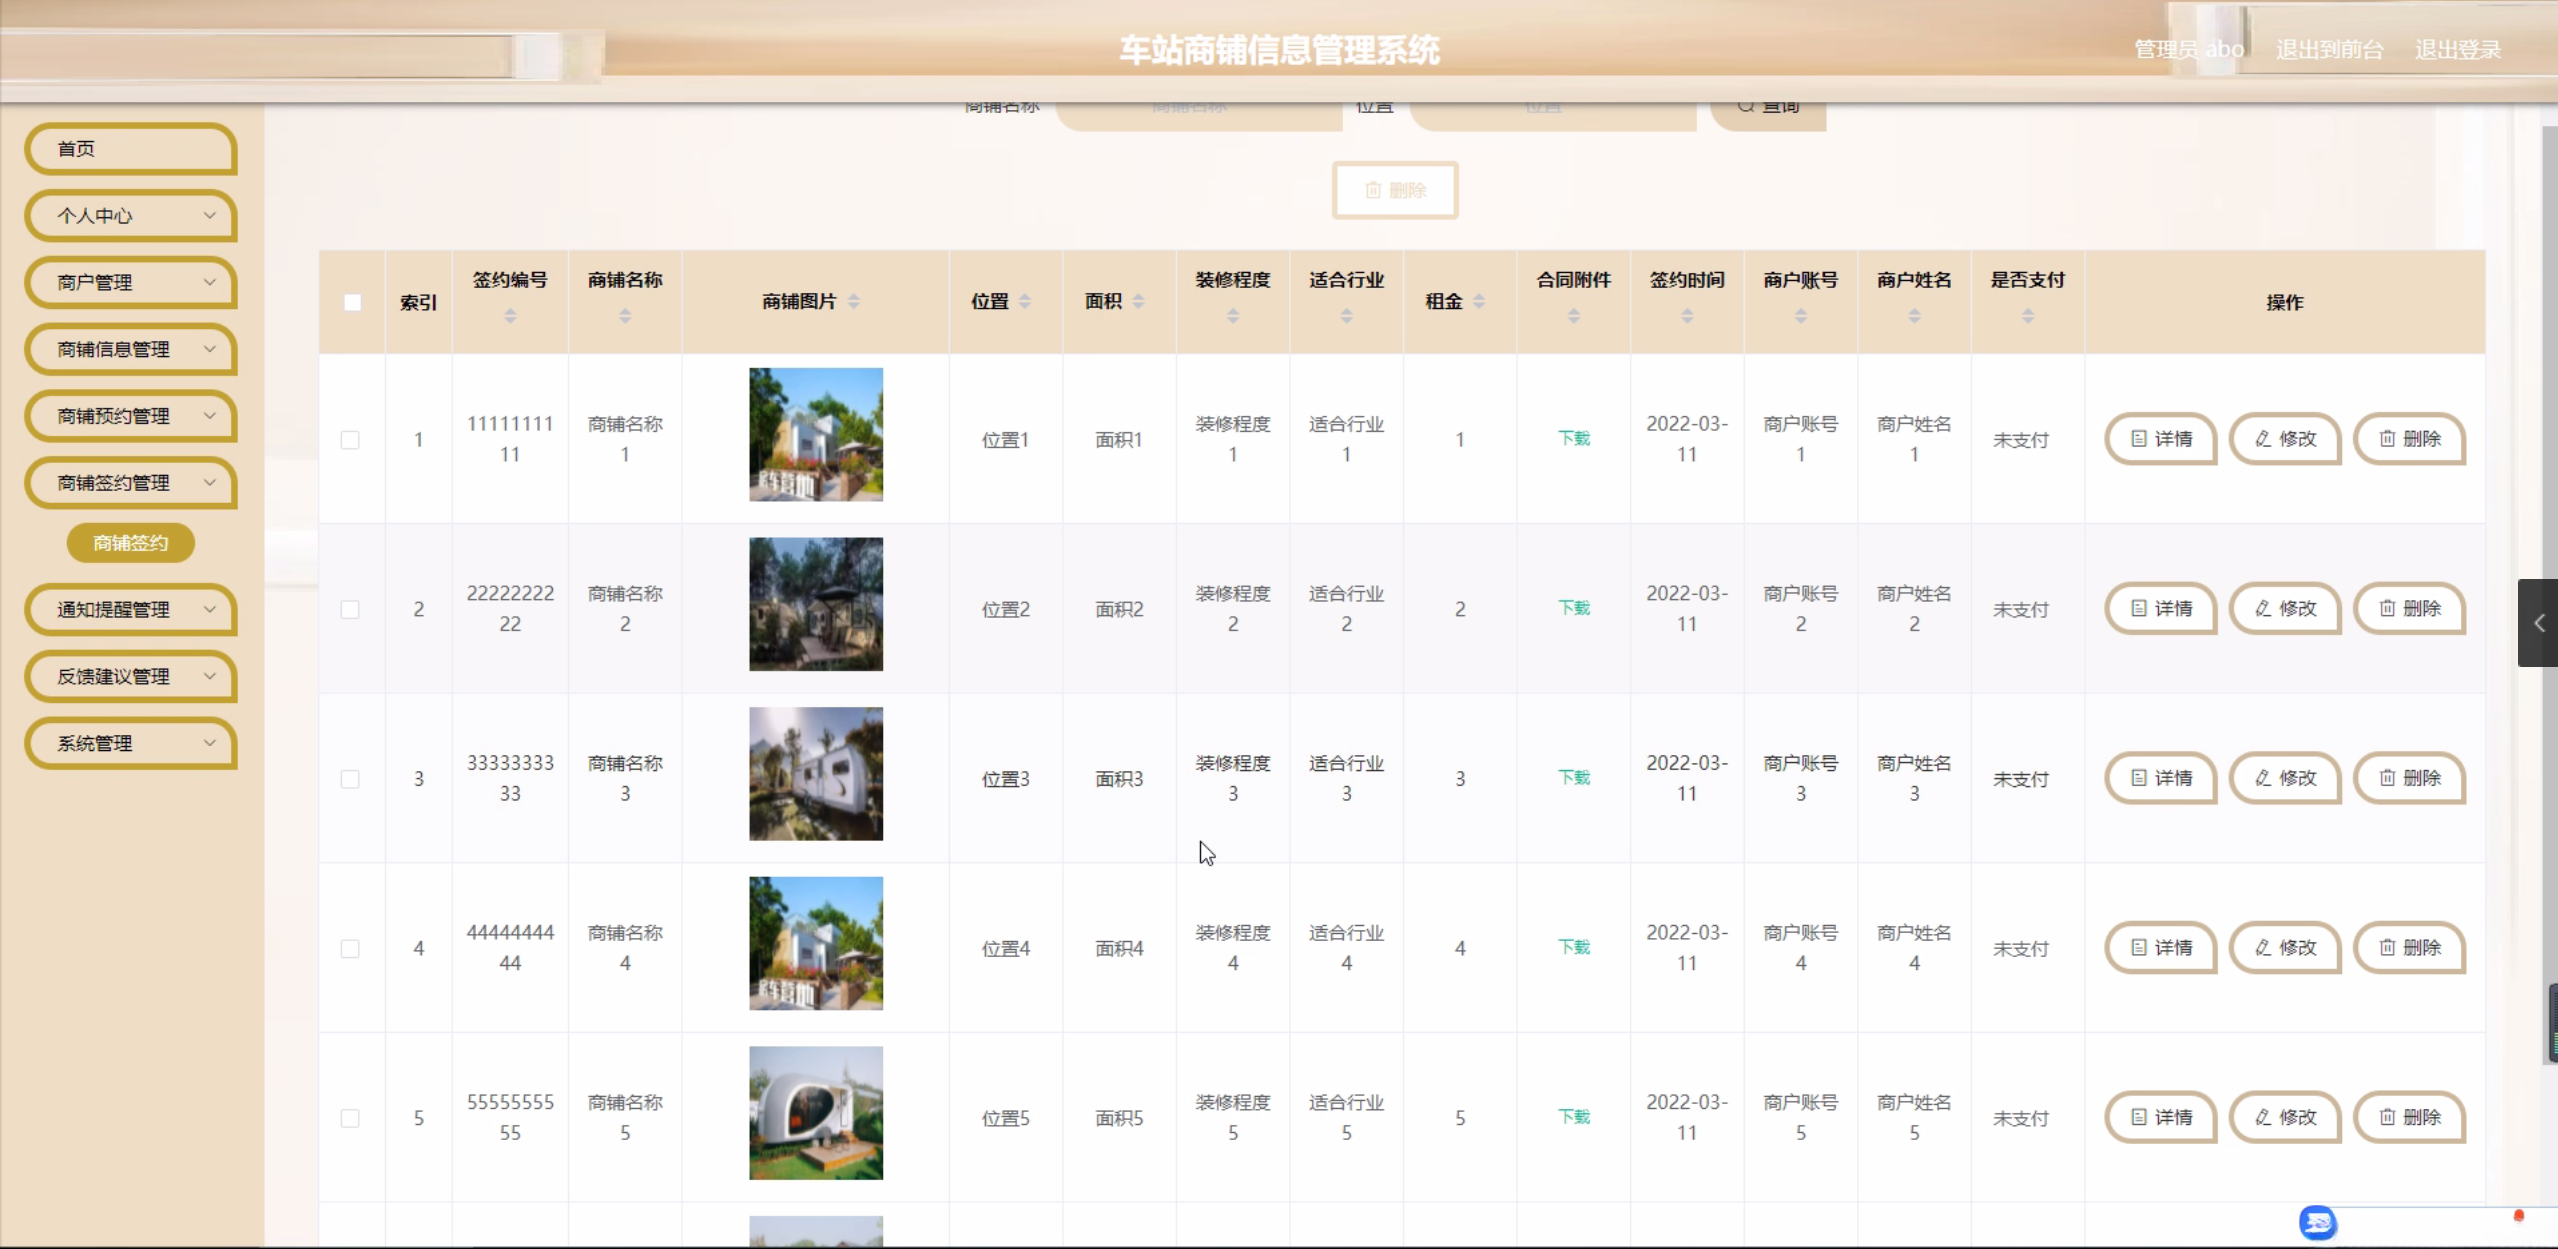Open the dark side panel collapse arrow
The height and width of the screenshot is (1249, 2558).
[x=2538, y=623]
